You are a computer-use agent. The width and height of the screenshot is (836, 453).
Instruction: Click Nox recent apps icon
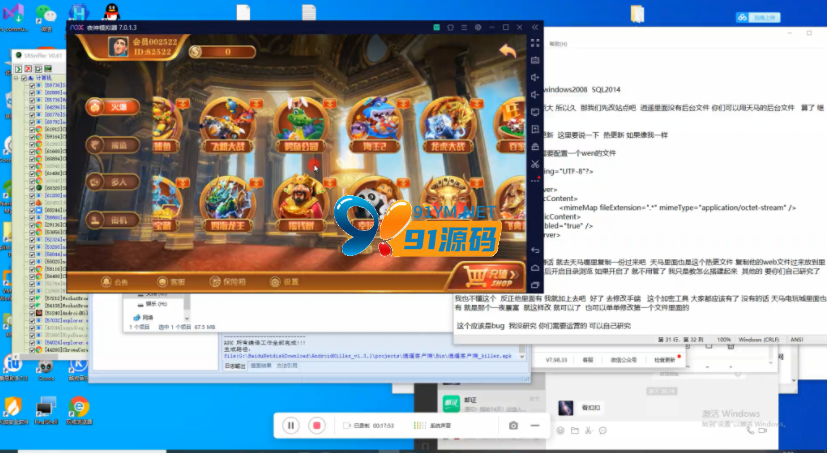535,285
